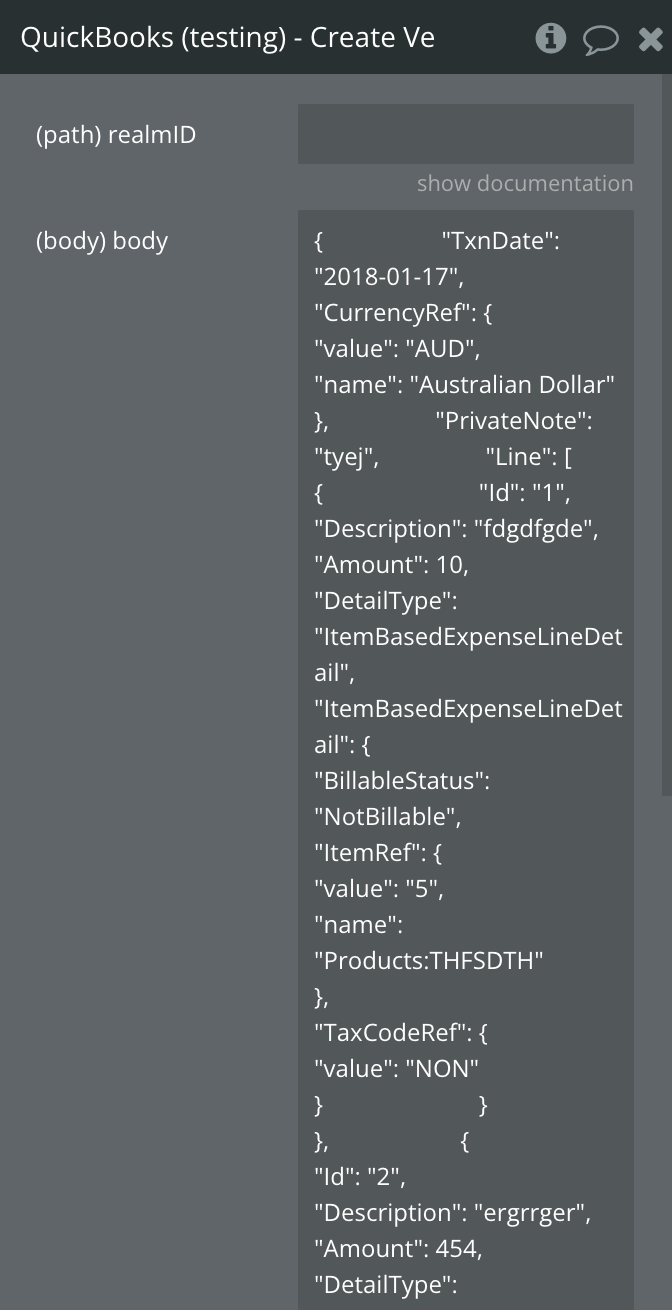672x1310 pixels.
Task: Click the (path) realmID label
Action: click(116, 135)
